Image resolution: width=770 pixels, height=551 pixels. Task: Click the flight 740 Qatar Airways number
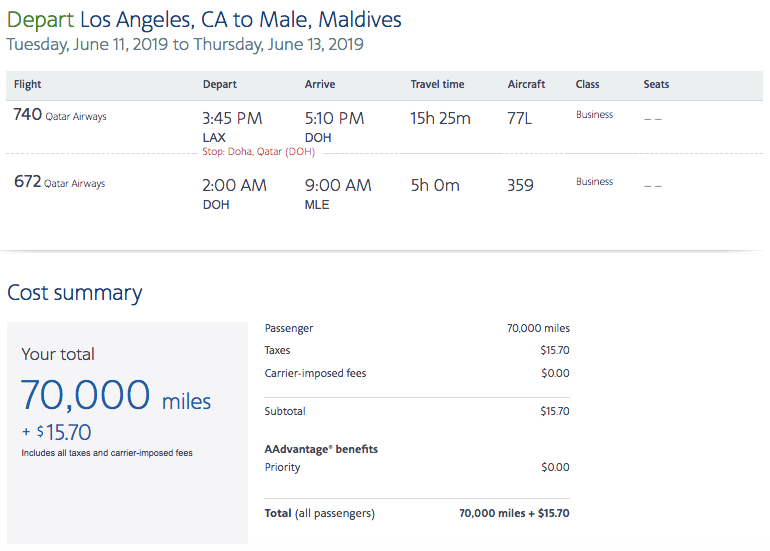28,115
